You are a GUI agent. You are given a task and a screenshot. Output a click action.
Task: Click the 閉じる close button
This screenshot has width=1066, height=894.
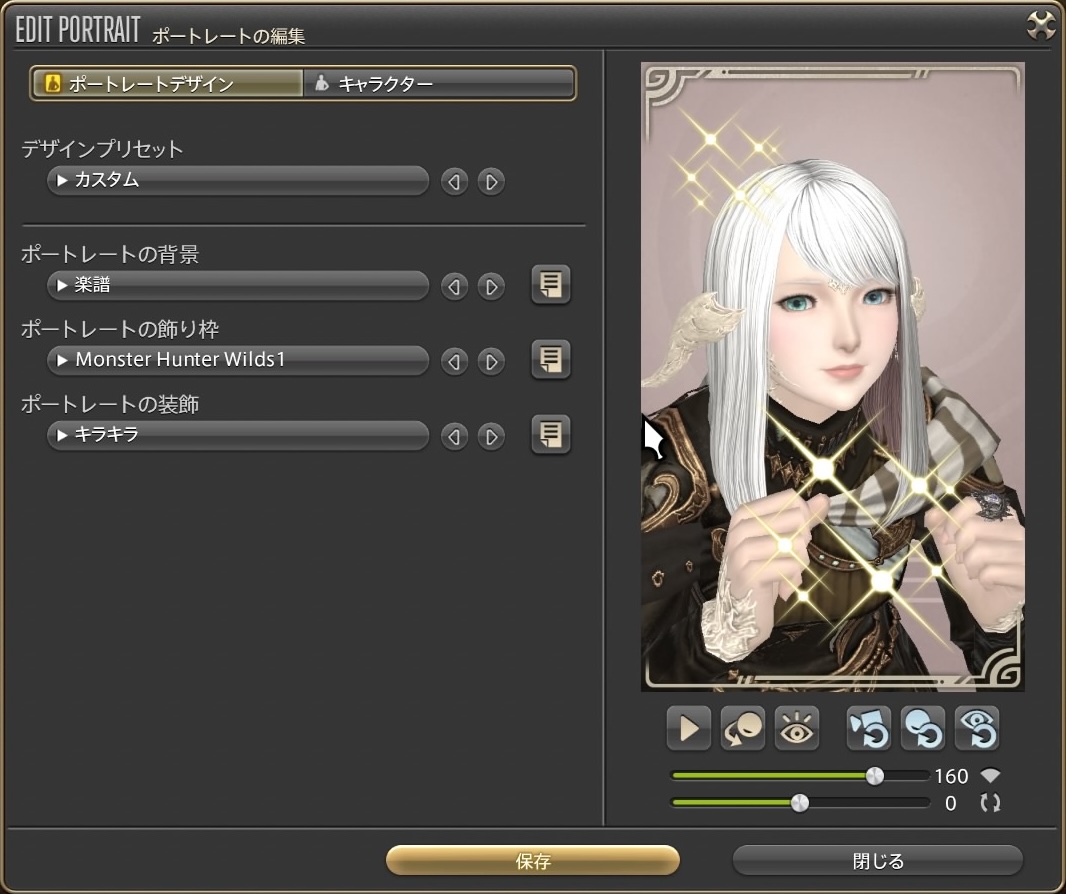877,861
